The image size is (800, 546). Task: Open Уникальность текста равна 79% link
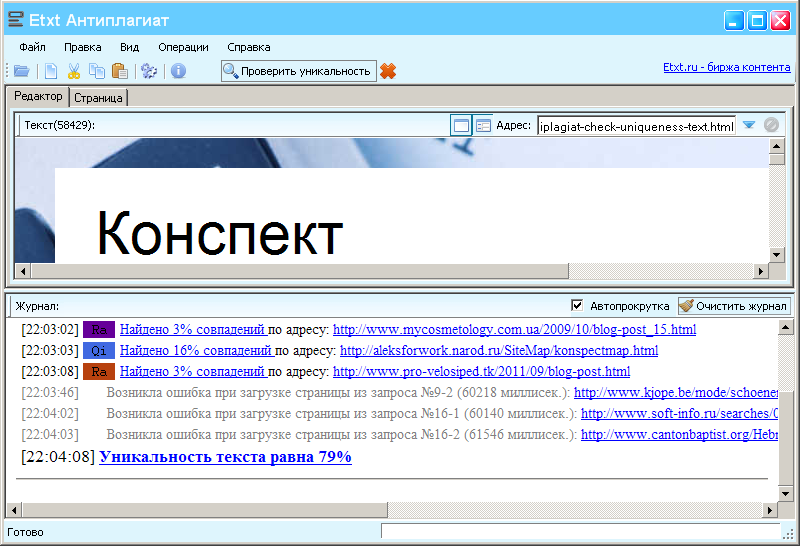click(x=225, y=456)
